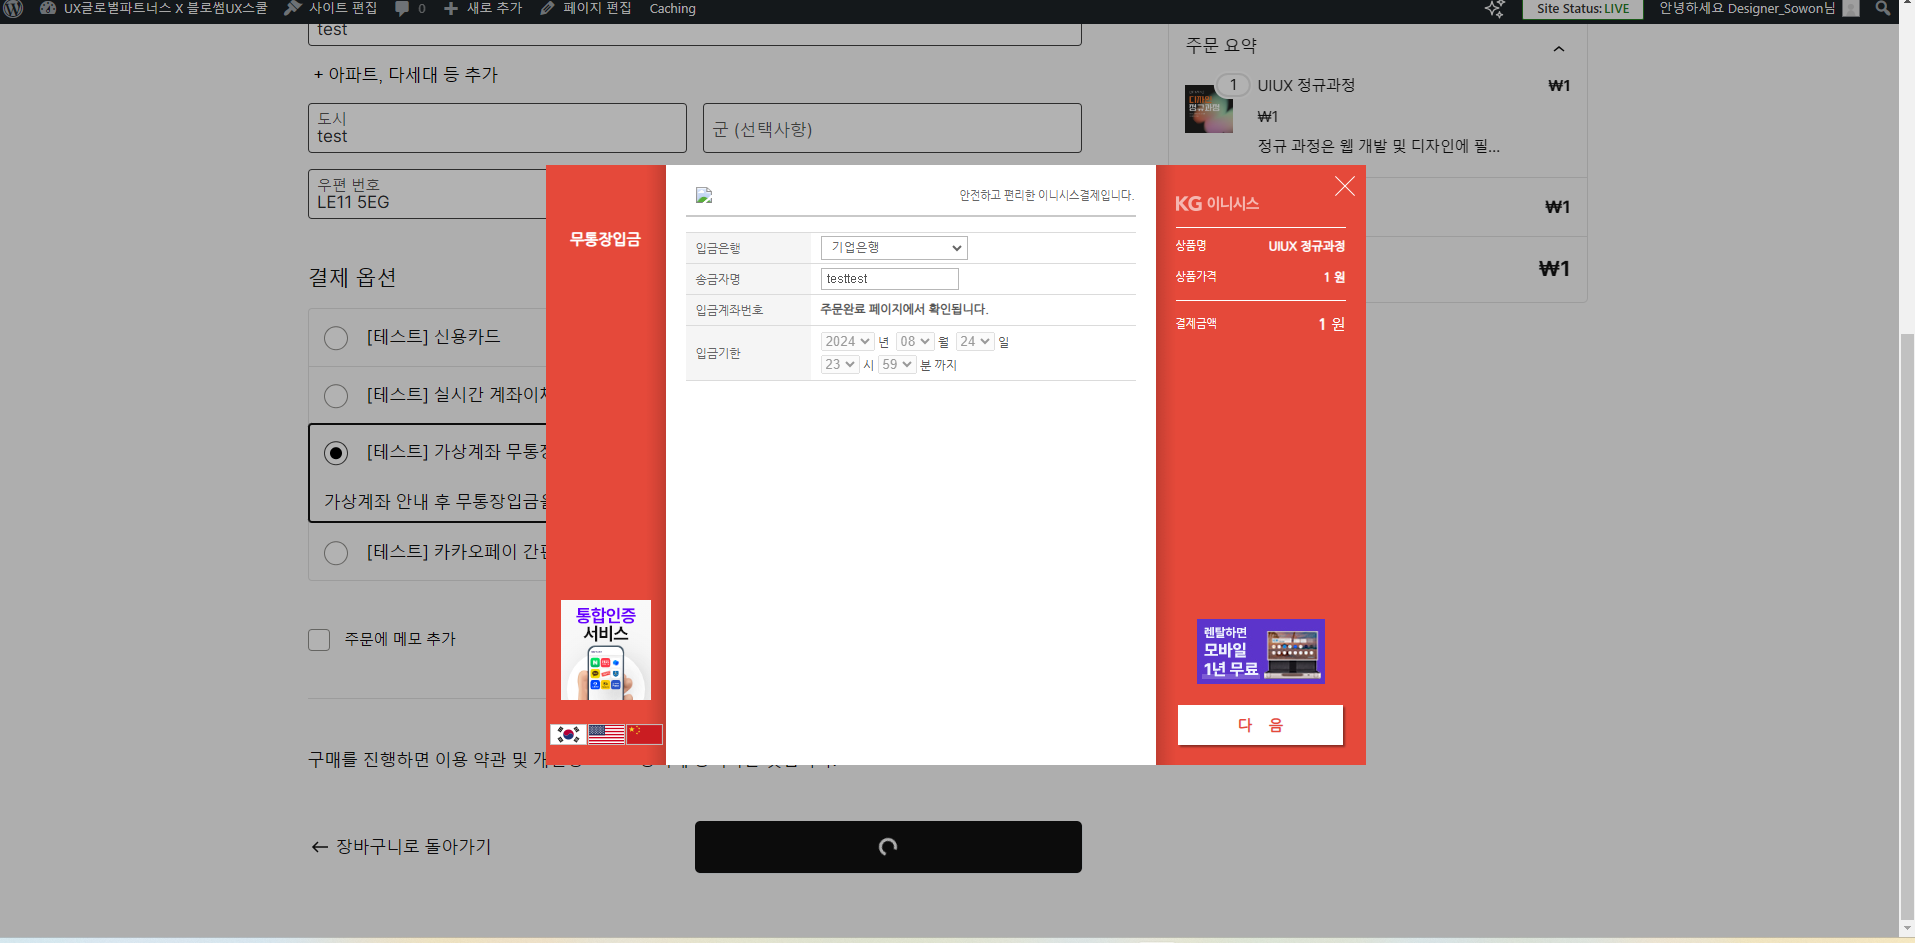Open 새로 추가 menu

point(483,8)
